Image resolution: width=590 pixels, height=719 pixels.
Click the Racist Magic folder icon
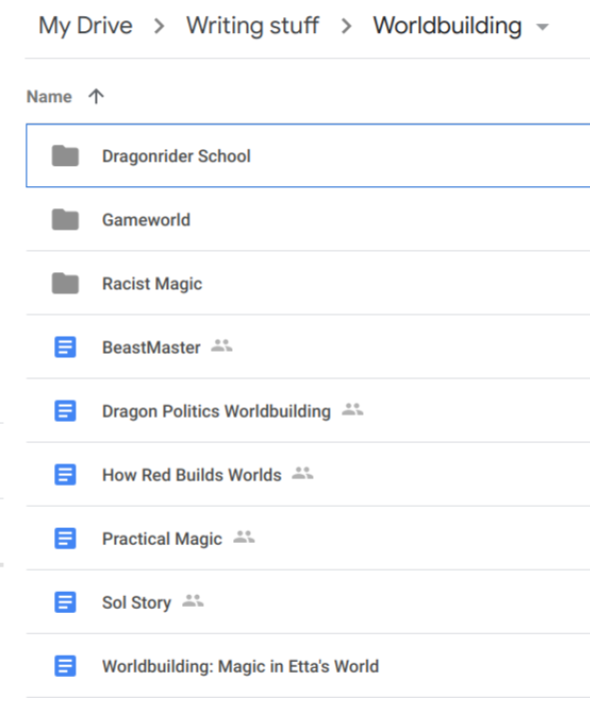click(x=65, y=283)
